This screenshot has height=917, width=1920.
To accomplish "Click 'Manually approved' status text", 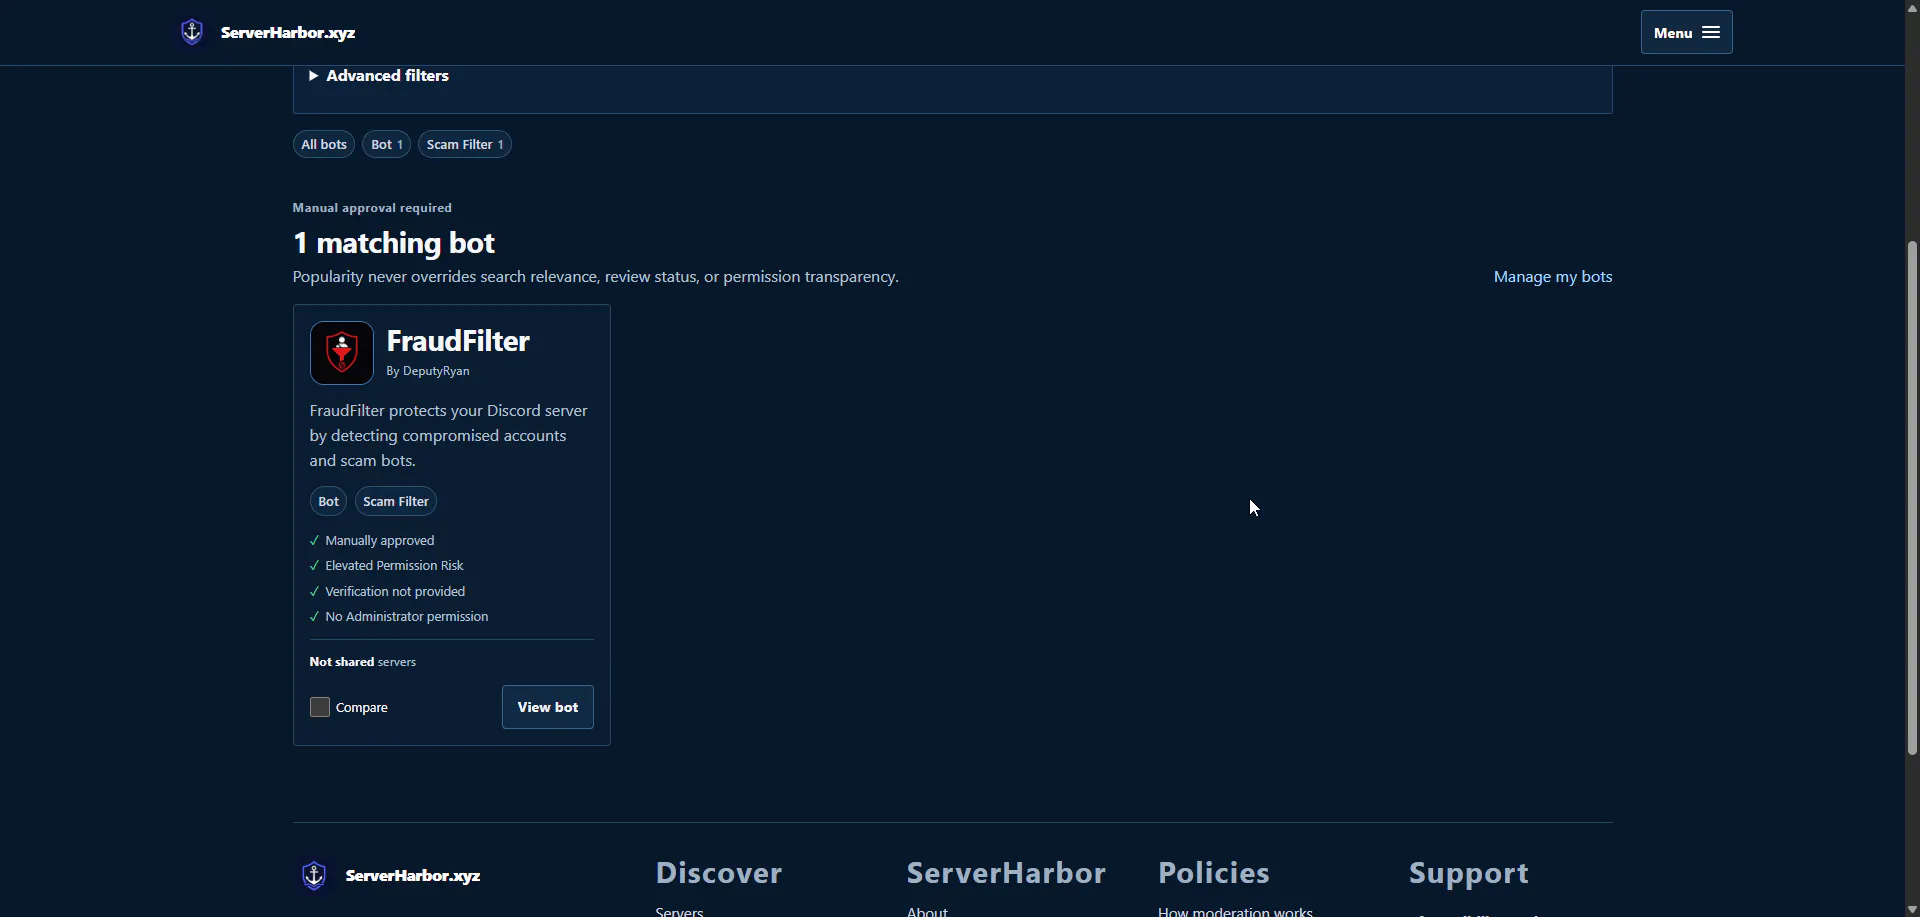I will [x=380, y=540].
